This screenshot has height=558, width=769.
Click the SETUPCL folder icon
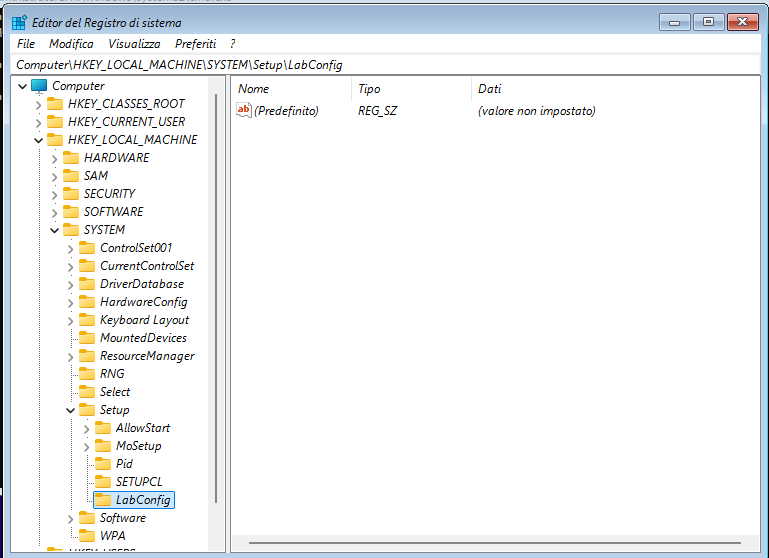(x=103, y=482)
